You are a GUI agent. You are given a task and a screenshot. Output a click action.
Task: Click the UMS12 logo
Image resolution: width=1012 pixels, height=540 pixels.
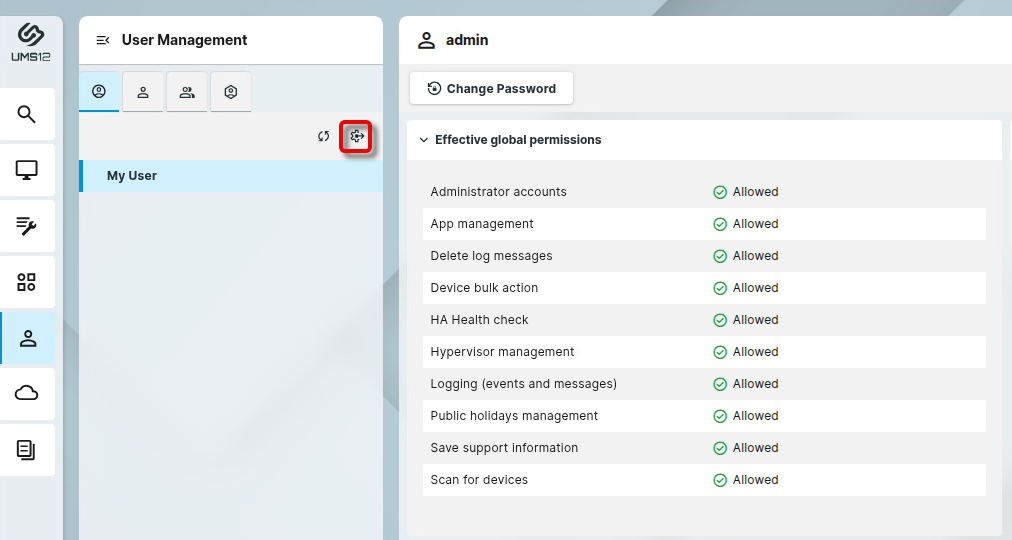tap(31, 42)
